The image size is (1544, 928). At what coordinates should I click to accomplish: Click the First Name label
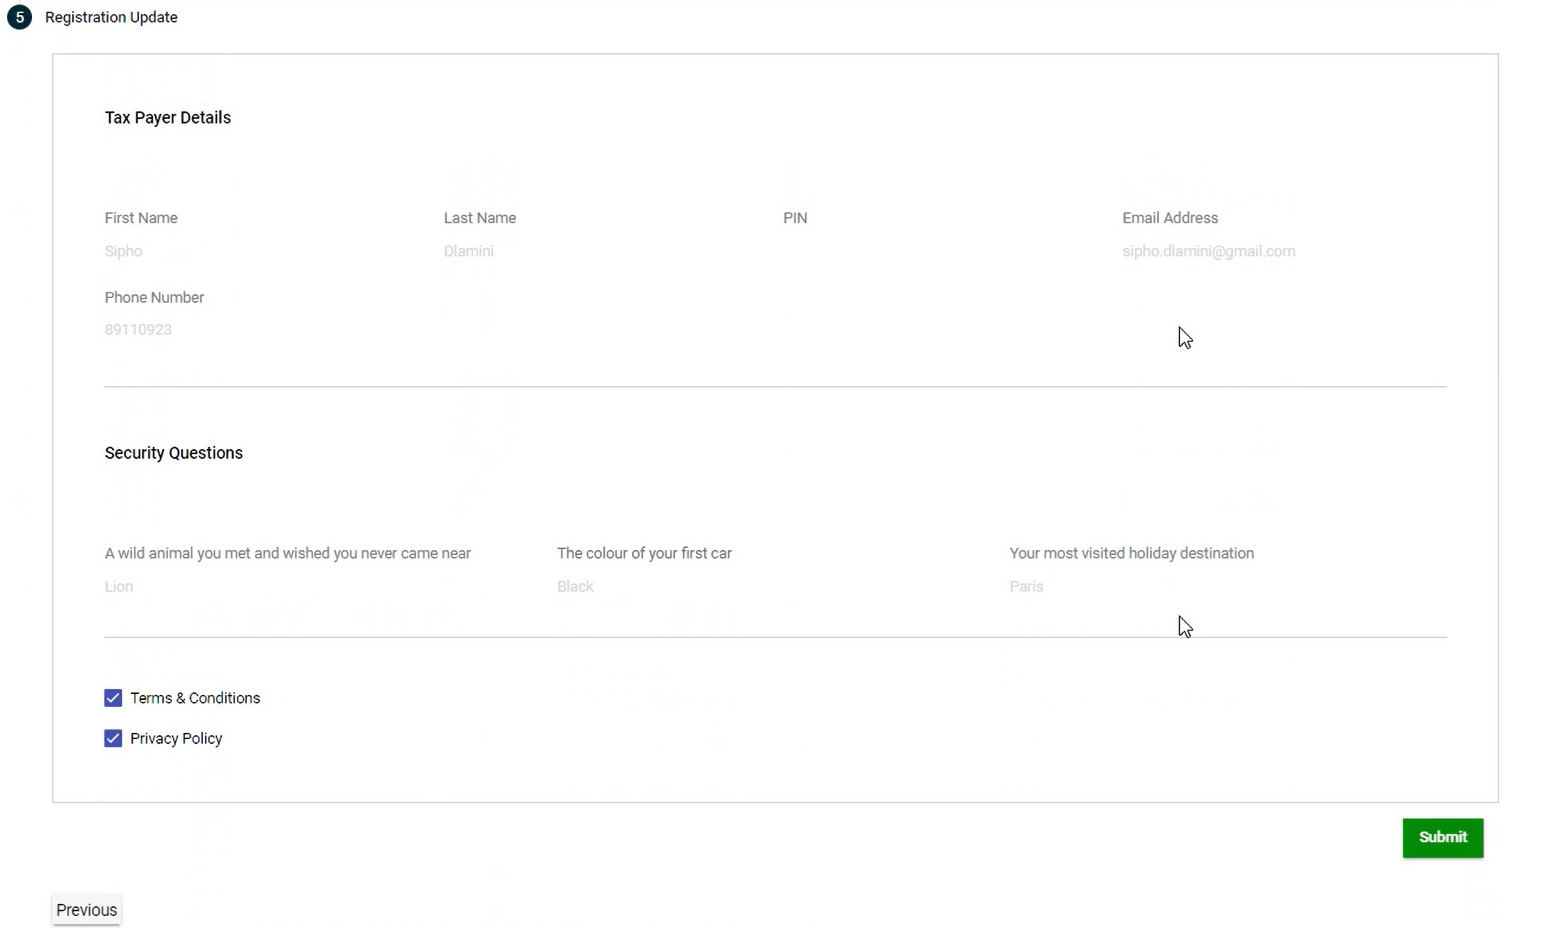click(141, 218)
